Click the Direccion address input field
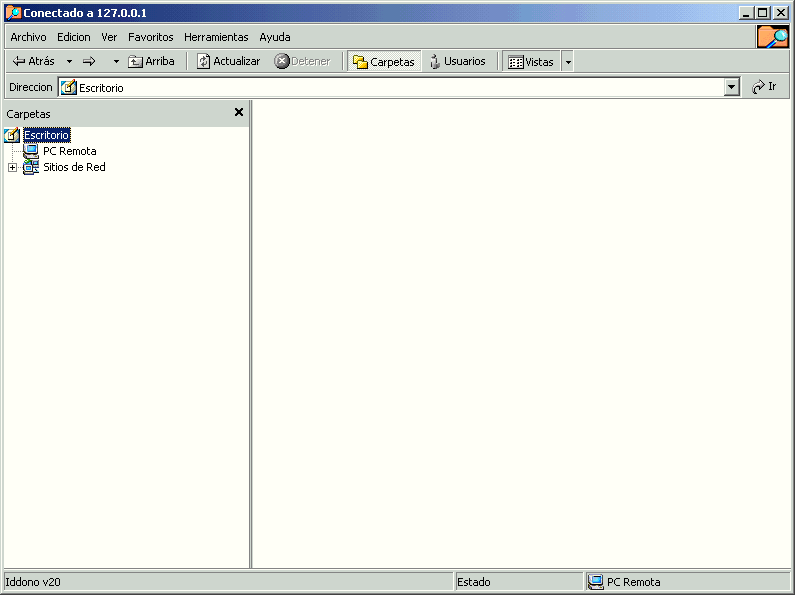Screen dimensions: 795x595 [400, 87]
